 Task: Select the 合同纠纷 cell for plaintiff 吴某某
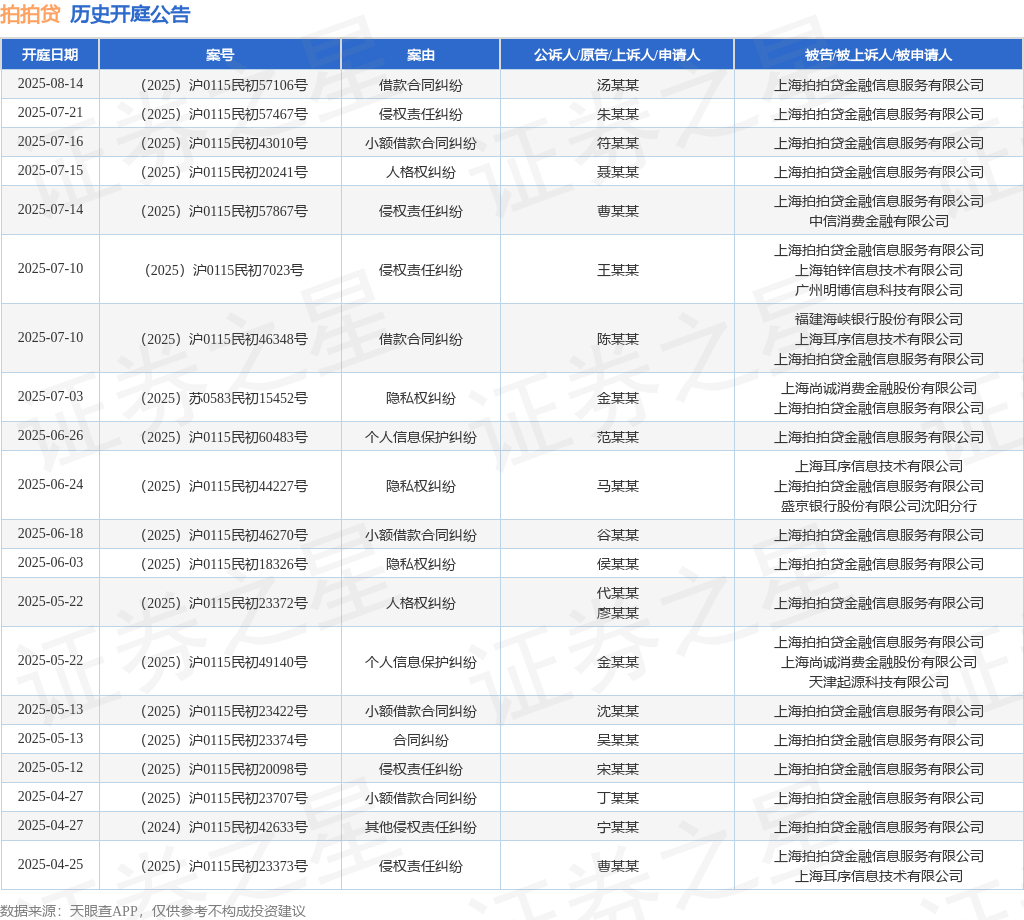click(x=421, y=740)
